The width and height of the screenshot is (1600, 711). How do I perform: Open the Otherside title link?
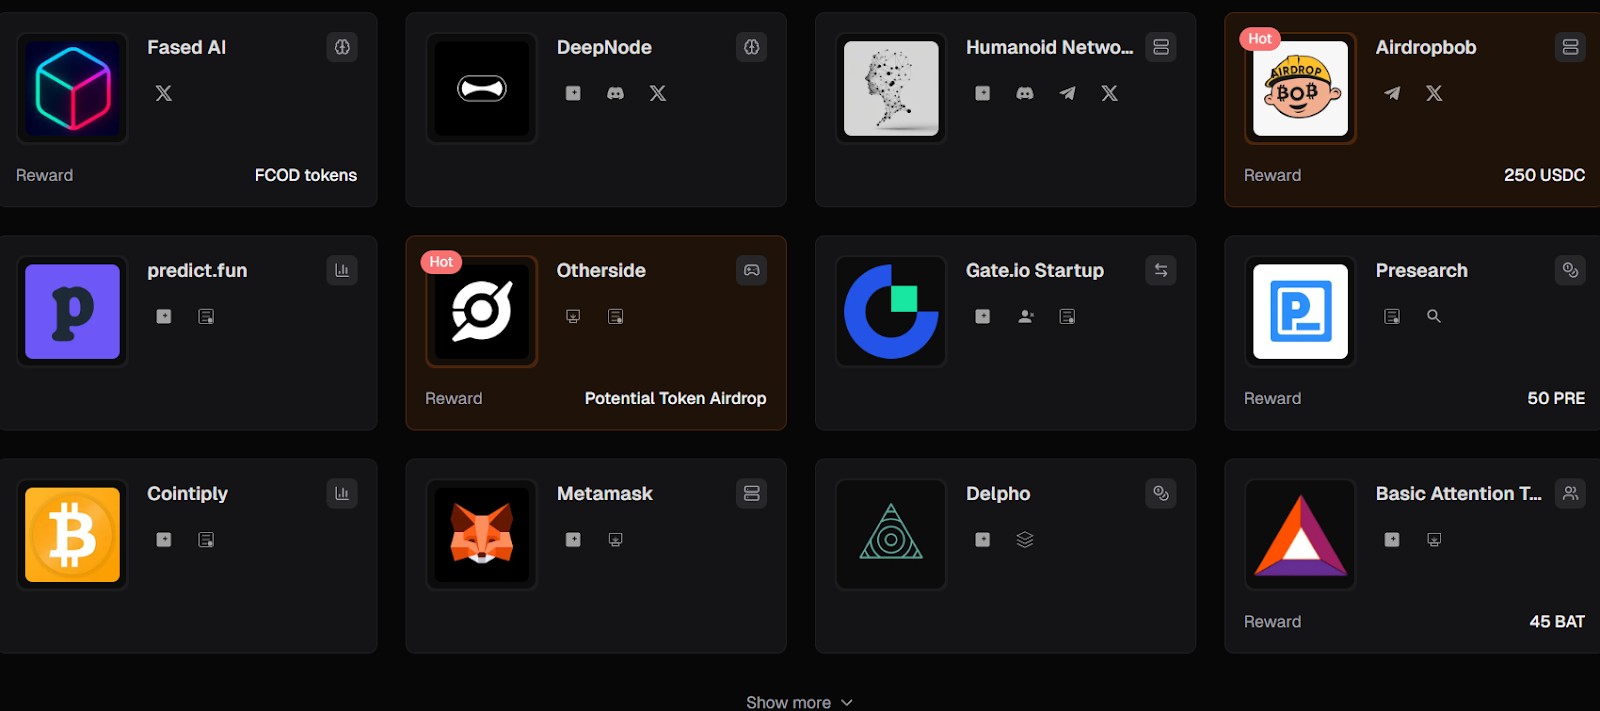coord(601,270)
